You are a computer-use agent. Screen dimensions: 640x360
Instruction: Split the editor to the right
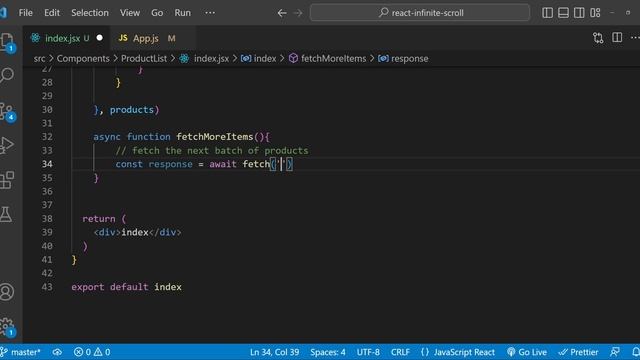coord(617,38)
